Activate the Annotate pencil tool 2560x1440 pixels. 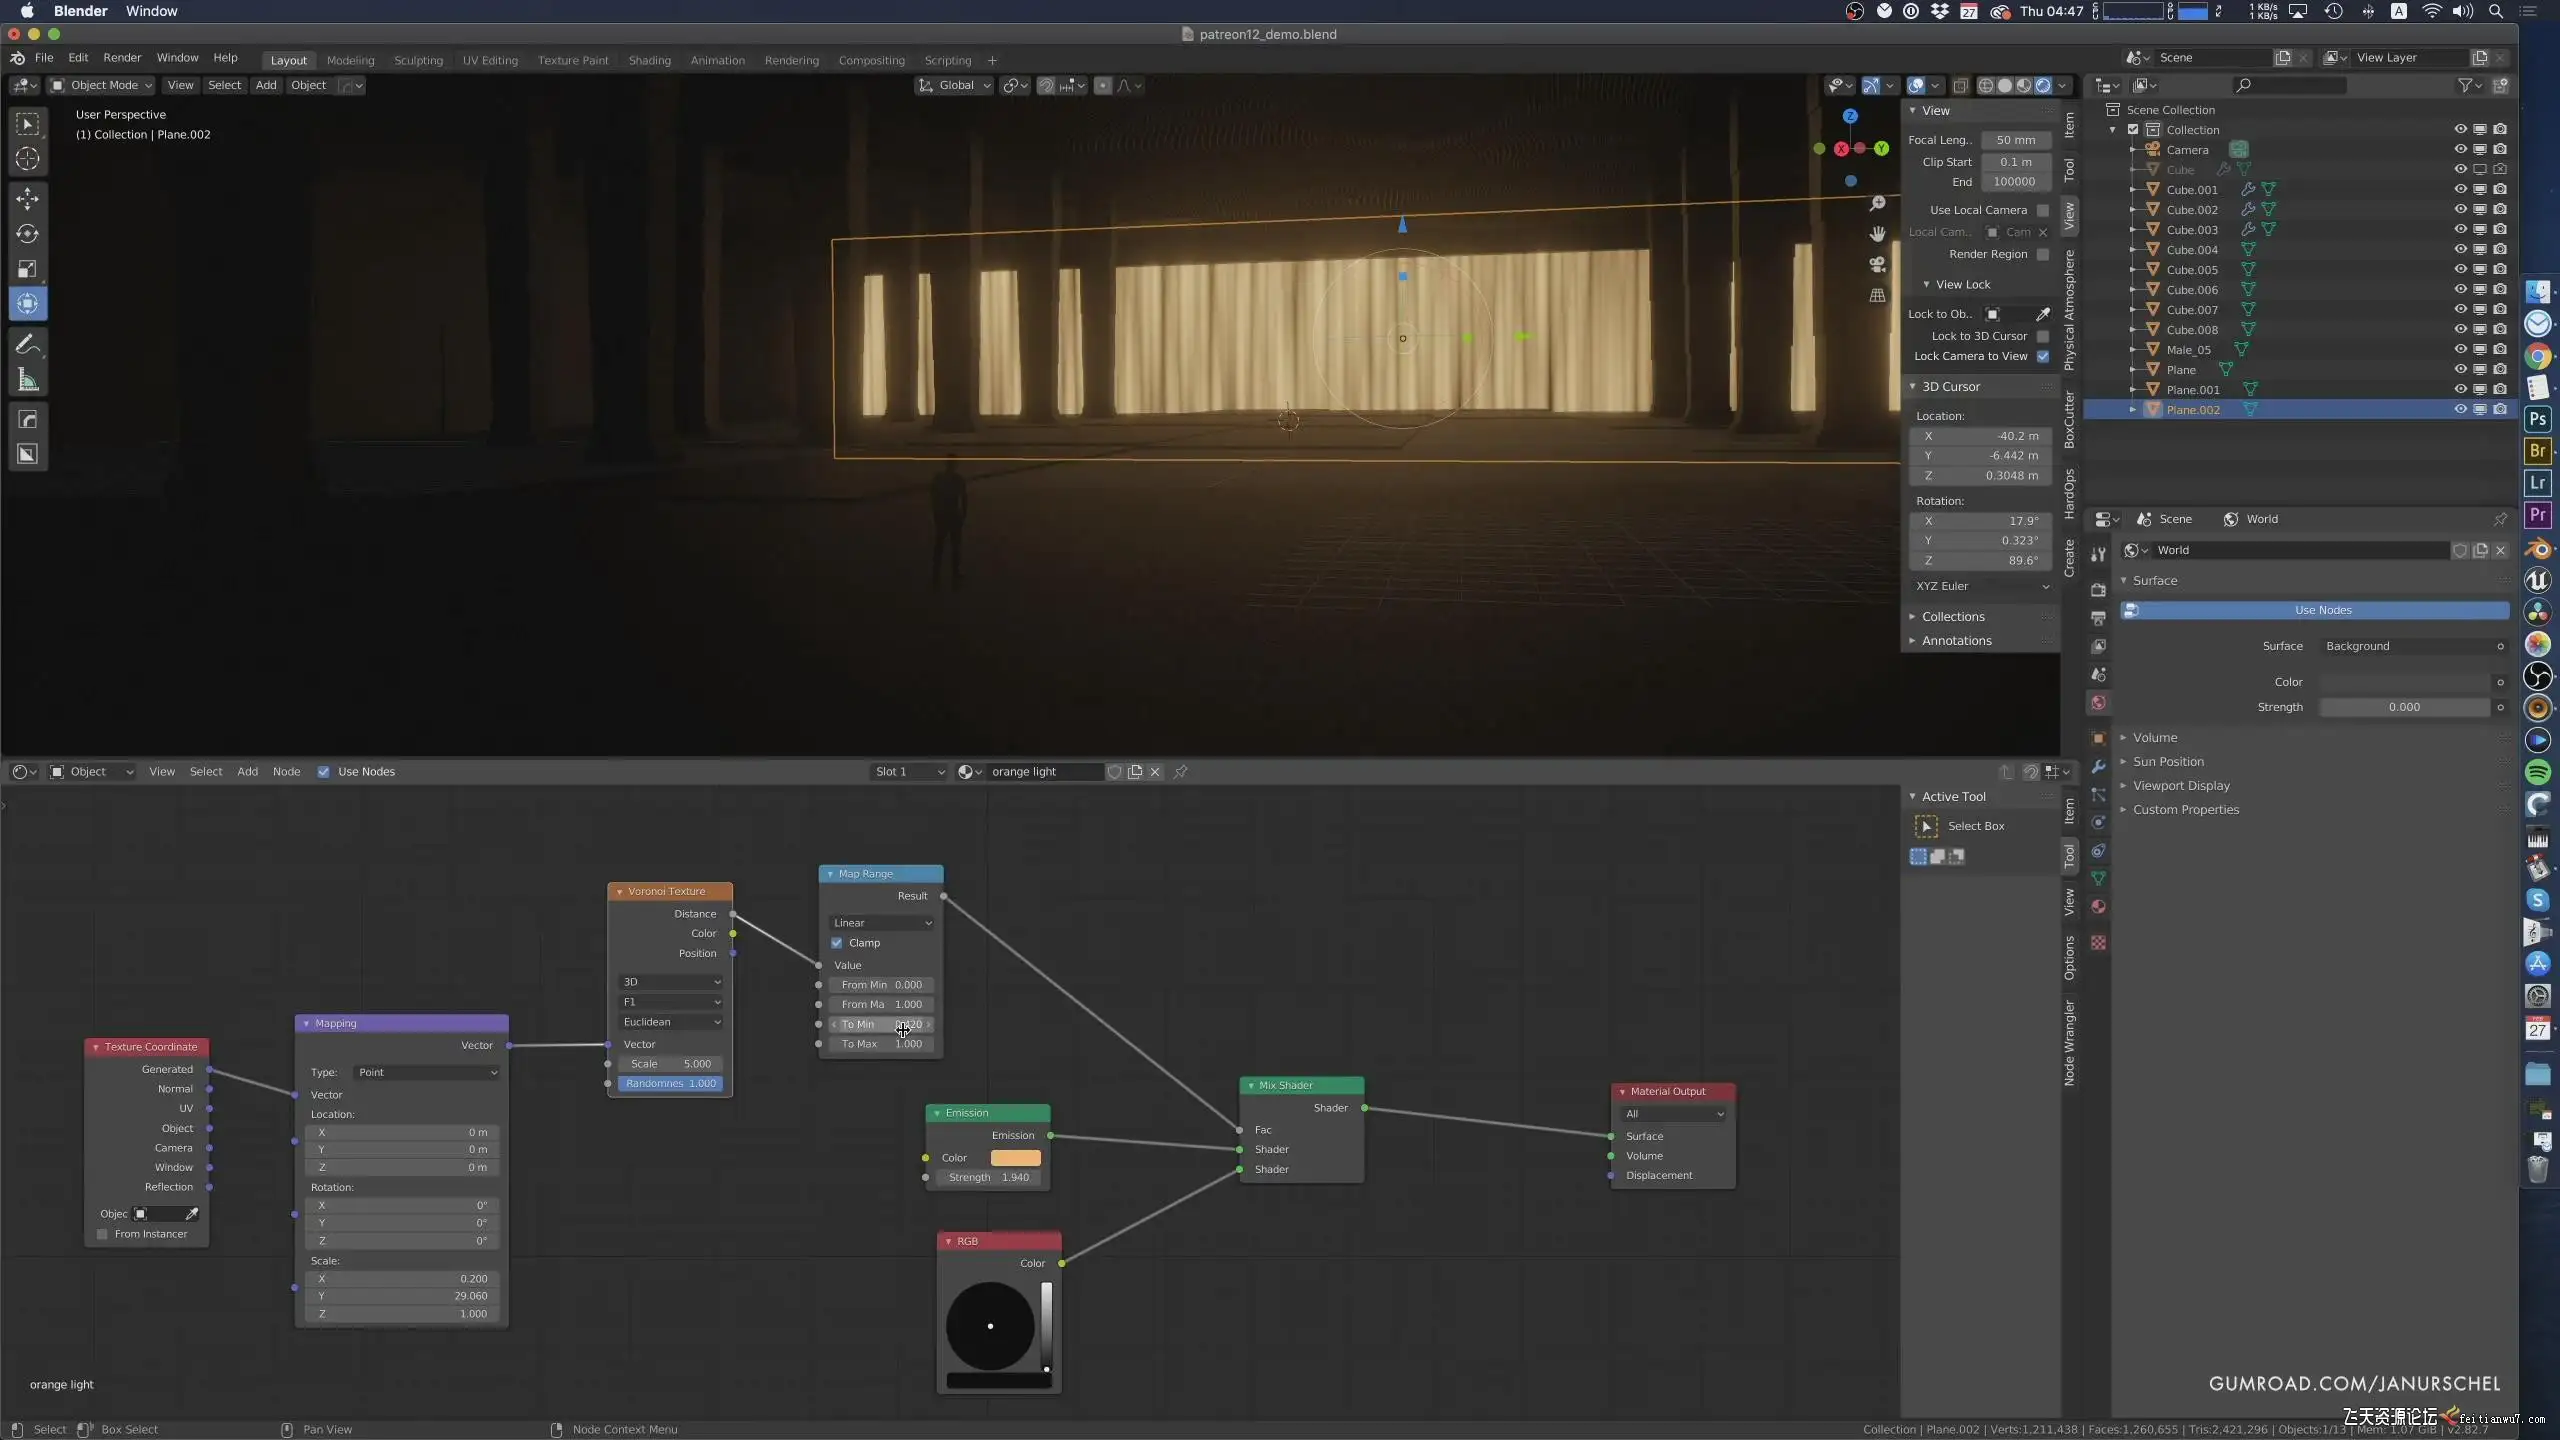(27, 344)
